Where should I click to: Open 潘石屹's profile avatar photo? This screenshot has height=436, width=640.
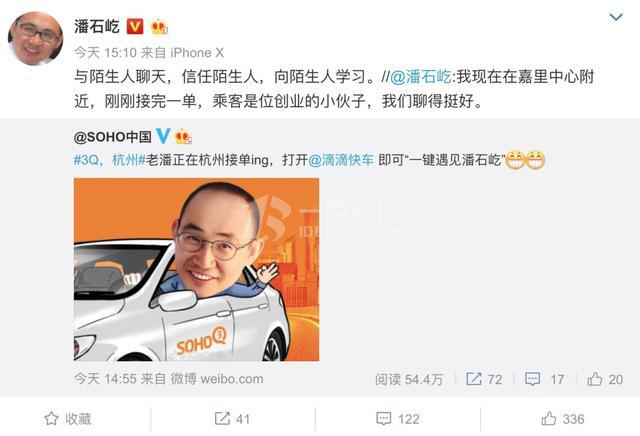36,38
